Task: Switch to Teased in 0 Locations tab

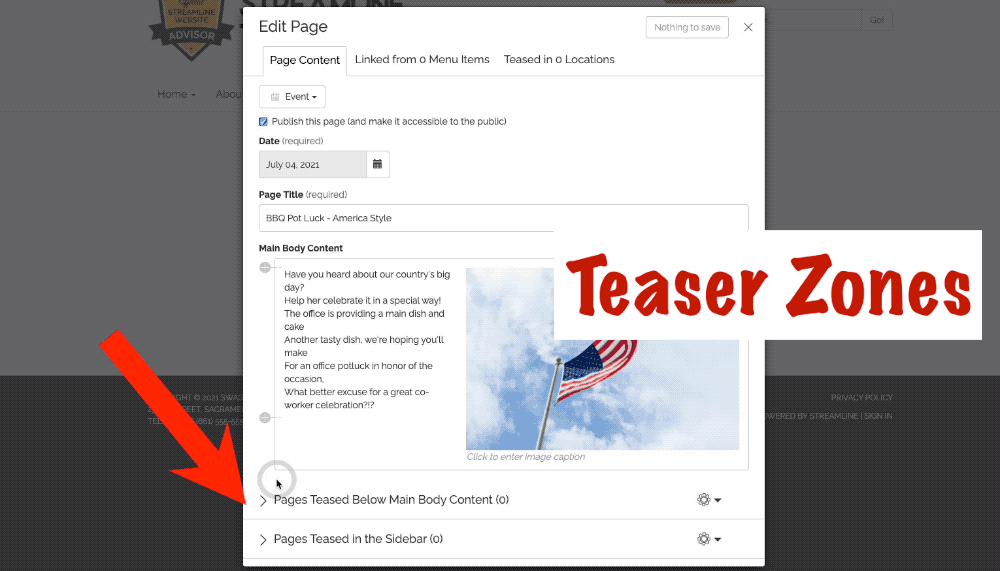Action: [559, 59]
